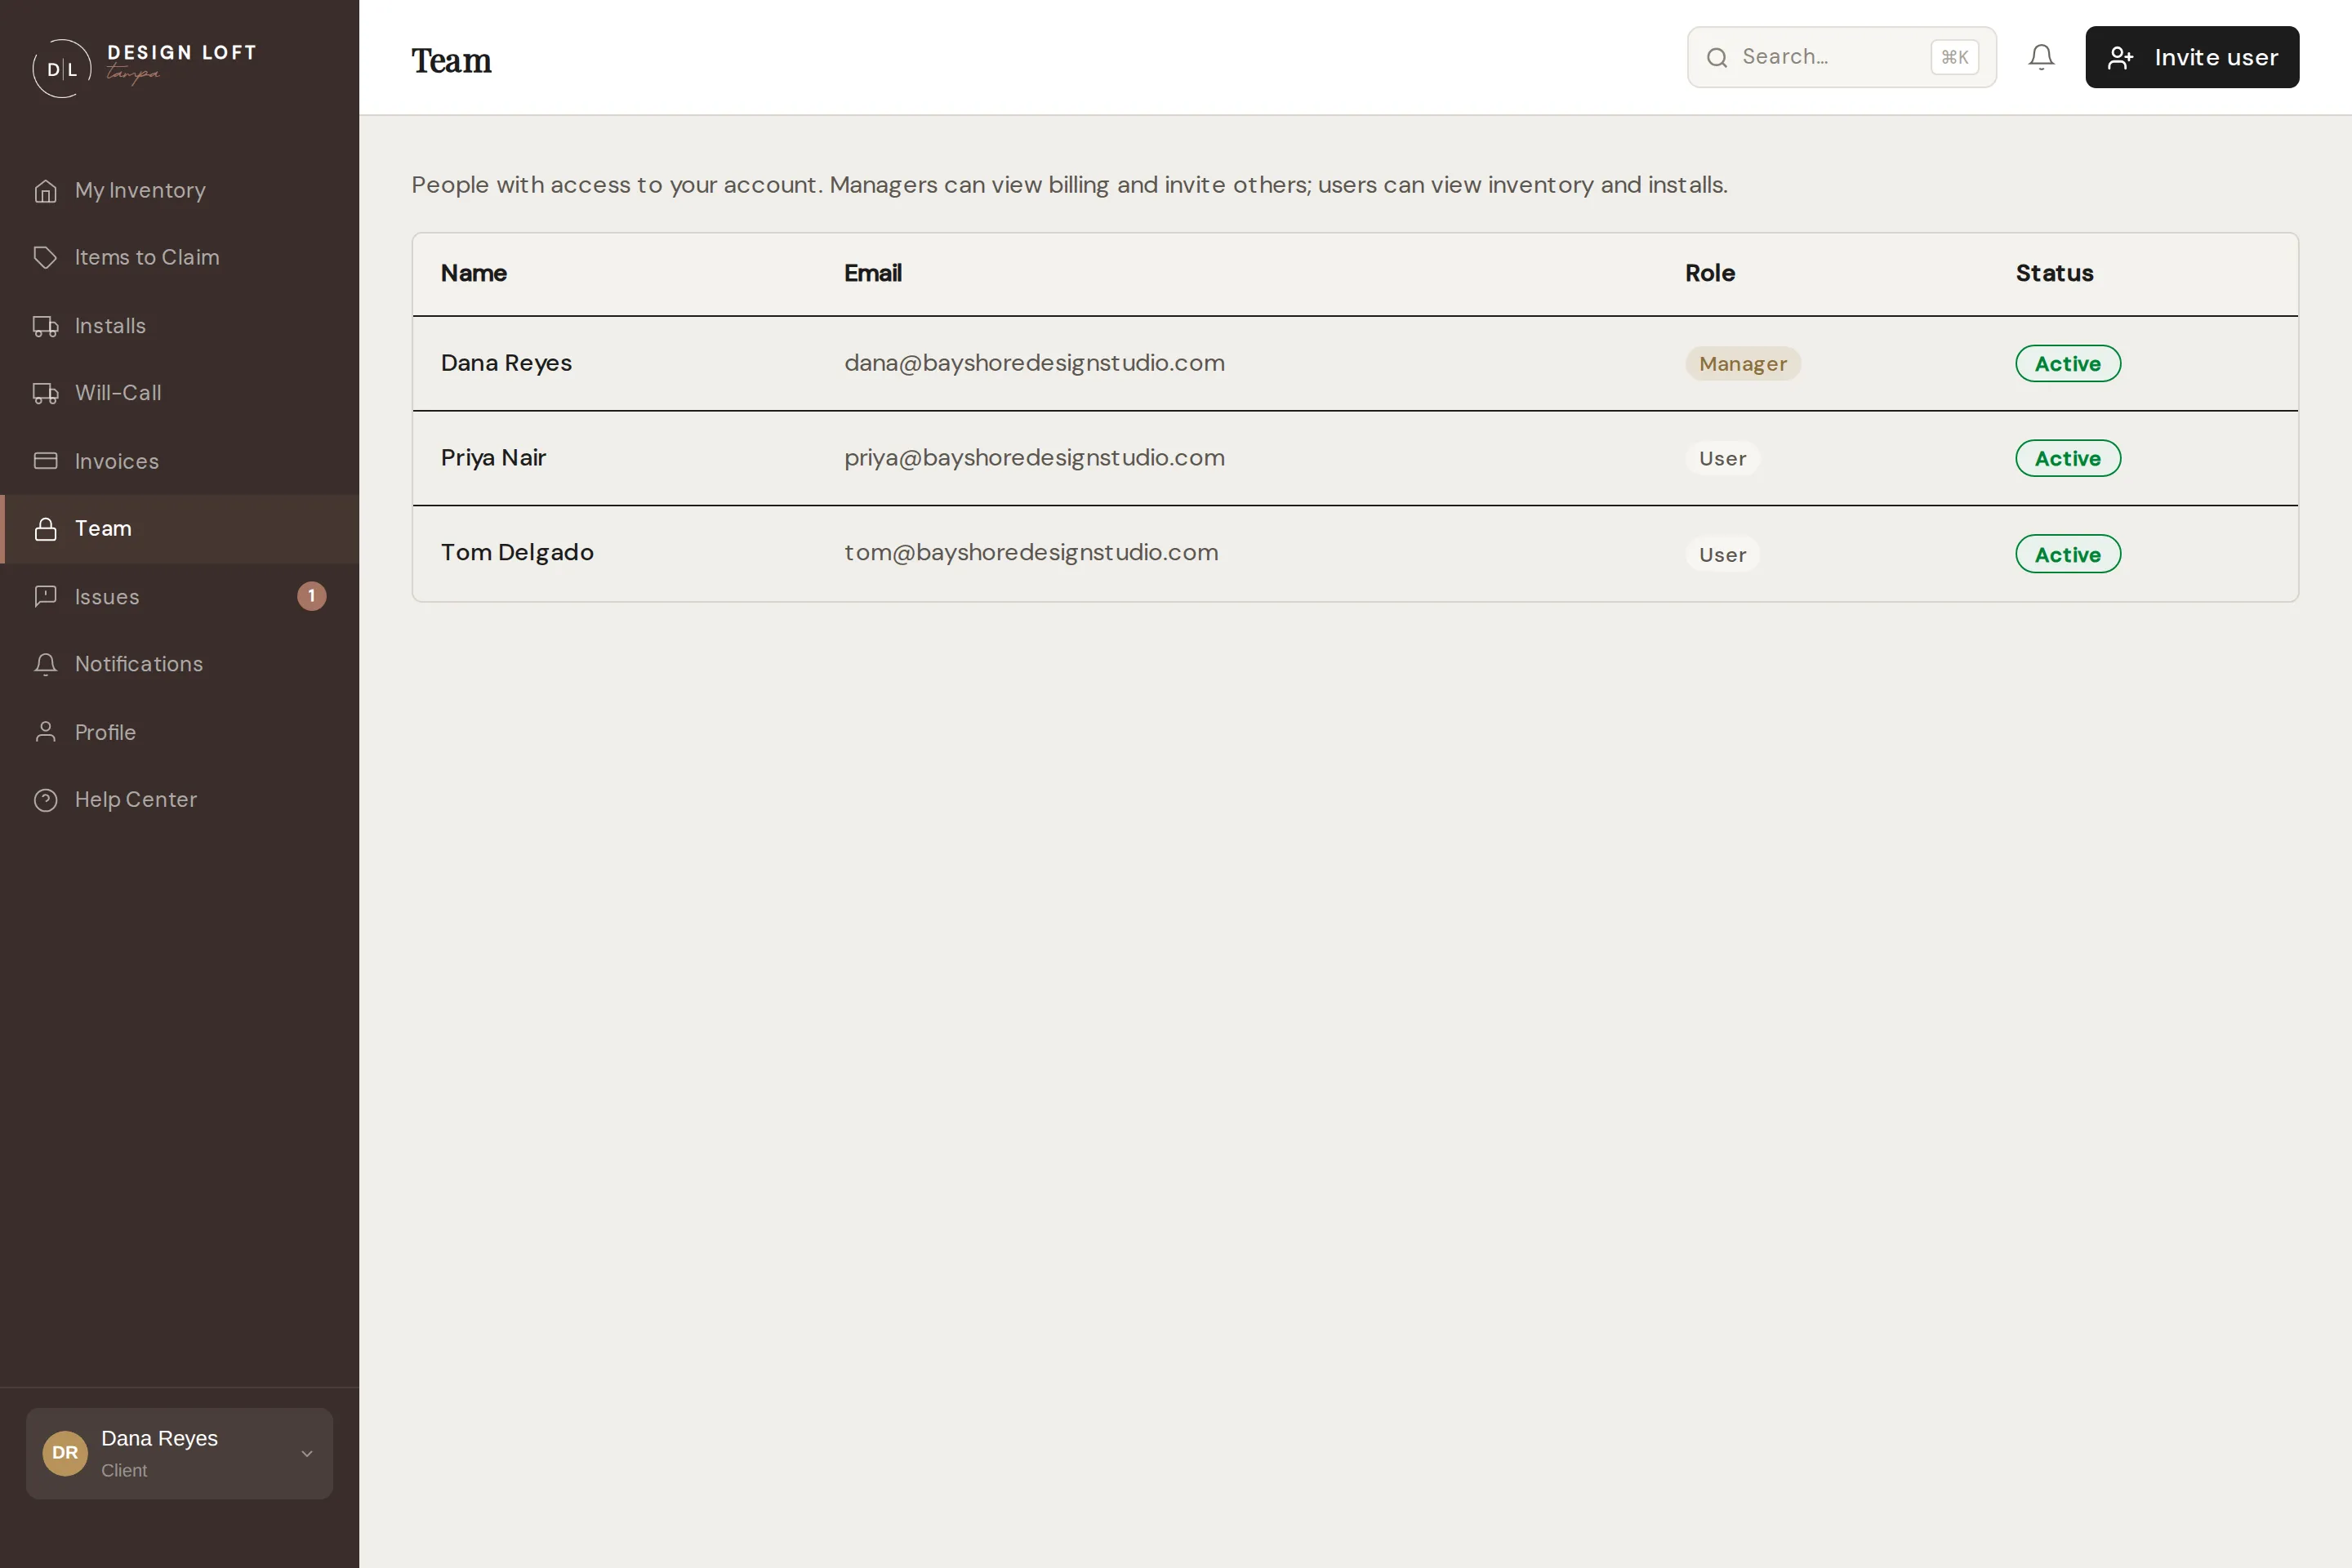Click the Team lock icon
Screen dimensions: 2352x1568
click(45, 529)
